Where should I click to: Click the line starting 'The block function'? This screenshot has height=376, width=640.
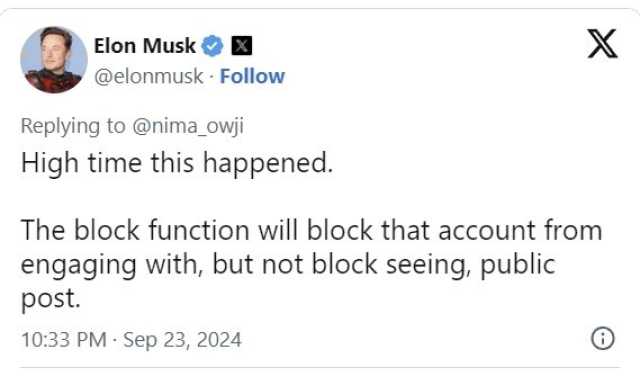[x=311, y=230]
